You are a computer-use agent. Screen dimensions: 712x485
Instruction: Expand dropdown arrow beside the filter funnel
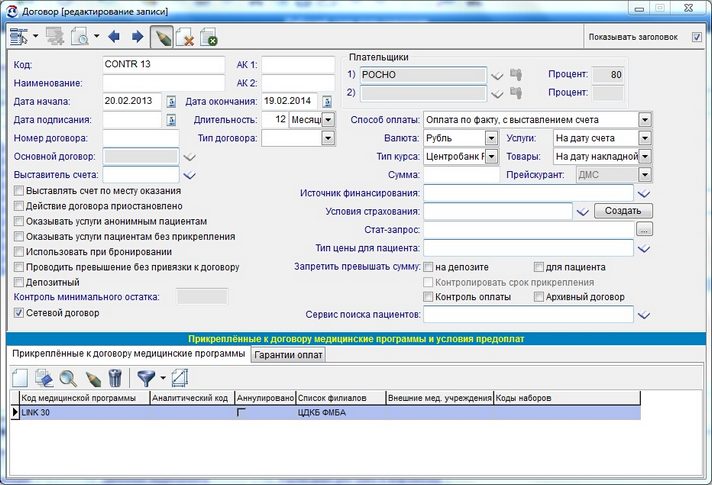163,378
